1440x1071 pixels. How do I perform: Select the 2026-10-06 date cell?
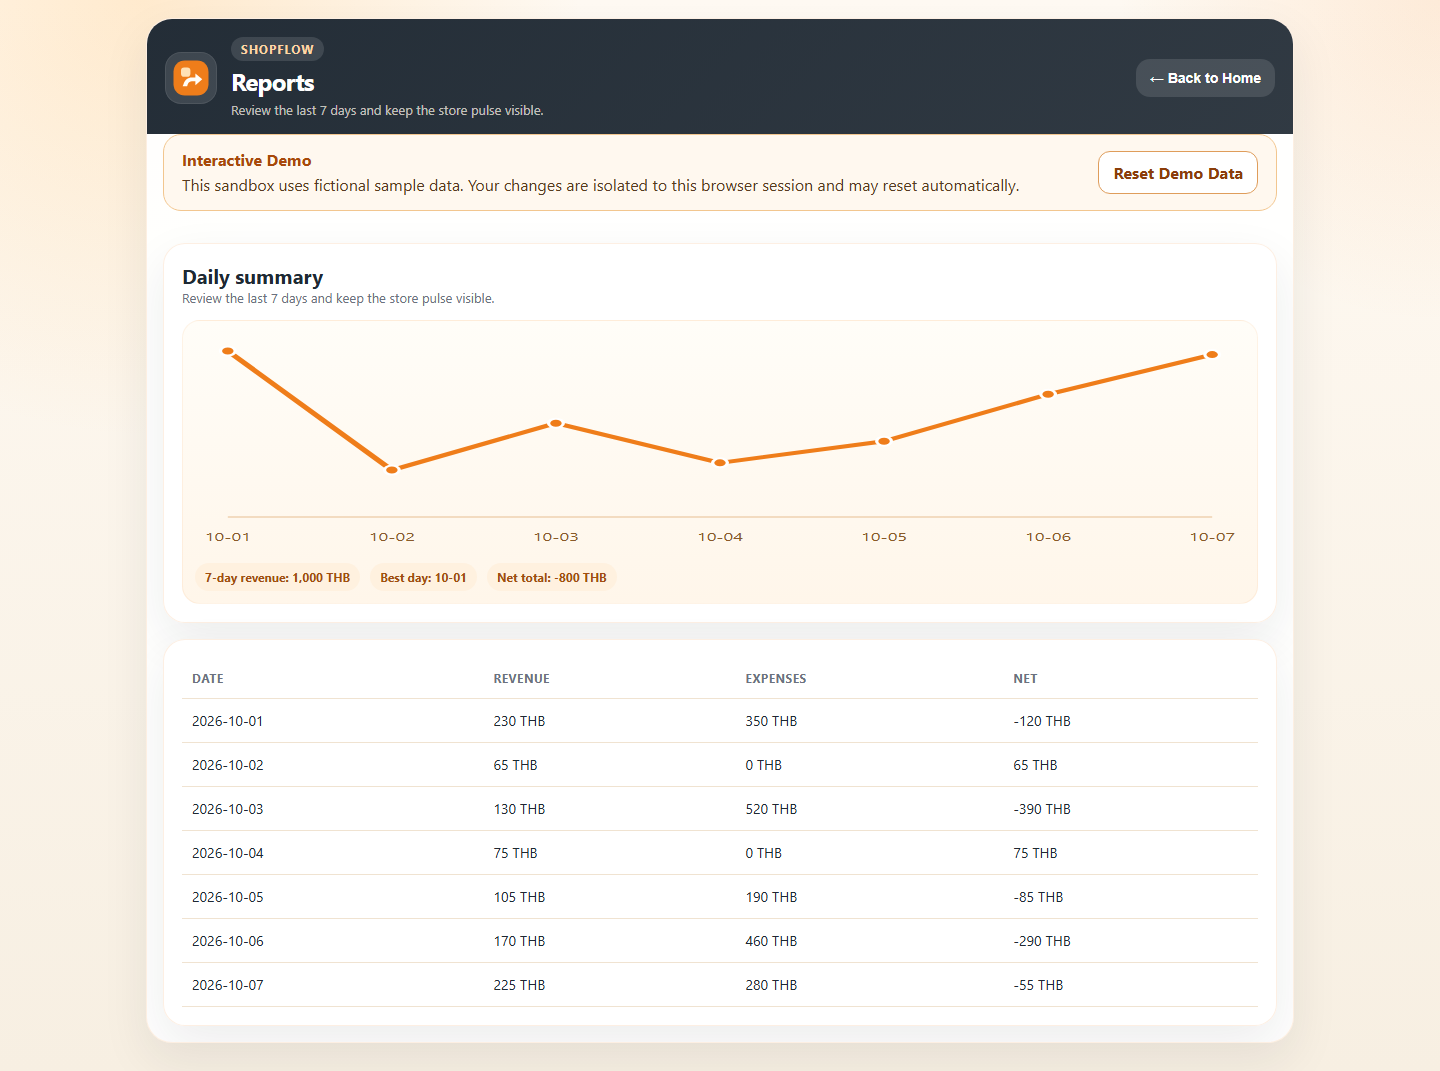pos(228,941)
